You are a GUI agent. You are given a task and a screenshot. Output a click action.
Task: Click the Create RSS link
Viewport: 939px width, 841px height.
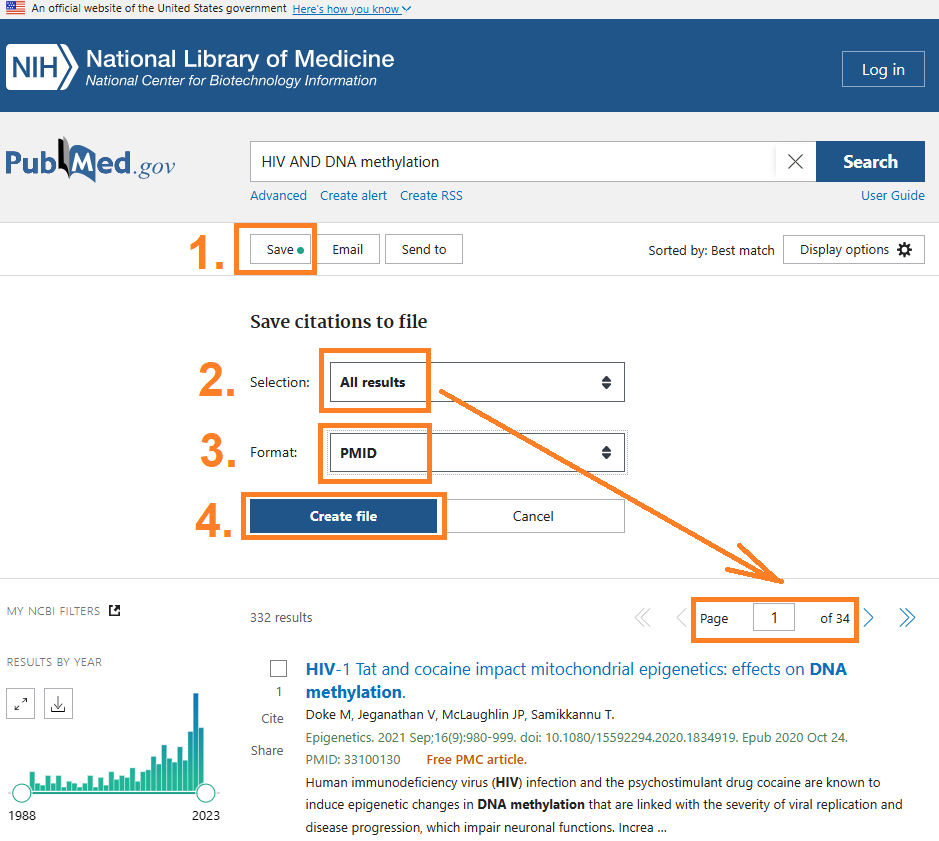coord(431,196)
